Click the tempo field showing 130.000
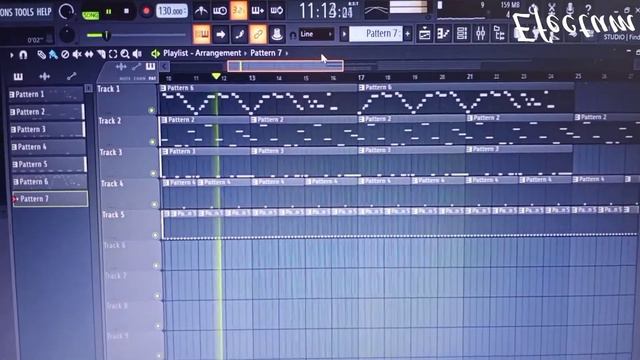The width and height of the screenshot is (640, 360). (172, 11)
